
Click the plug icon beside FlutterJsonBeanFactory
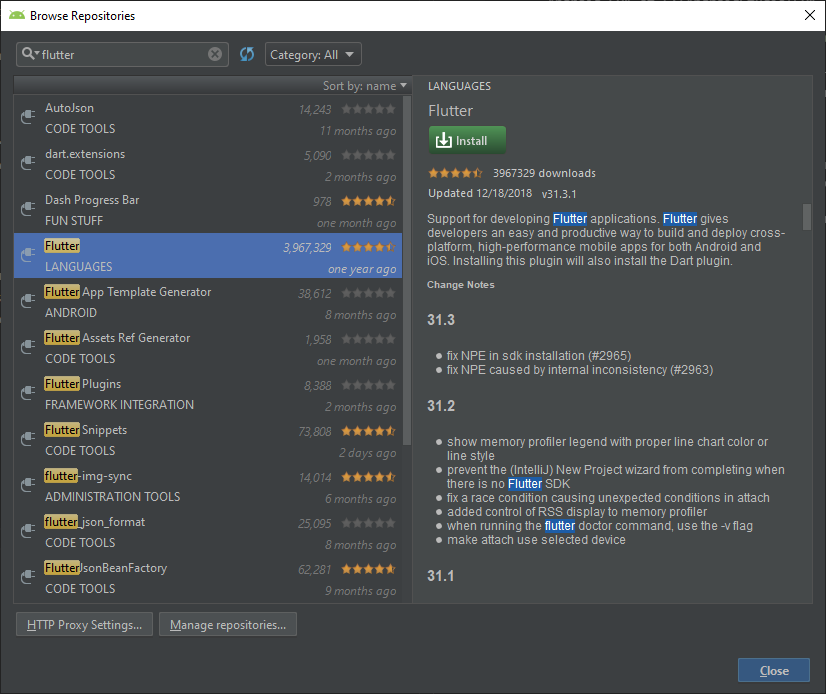[x=27, y=577]
